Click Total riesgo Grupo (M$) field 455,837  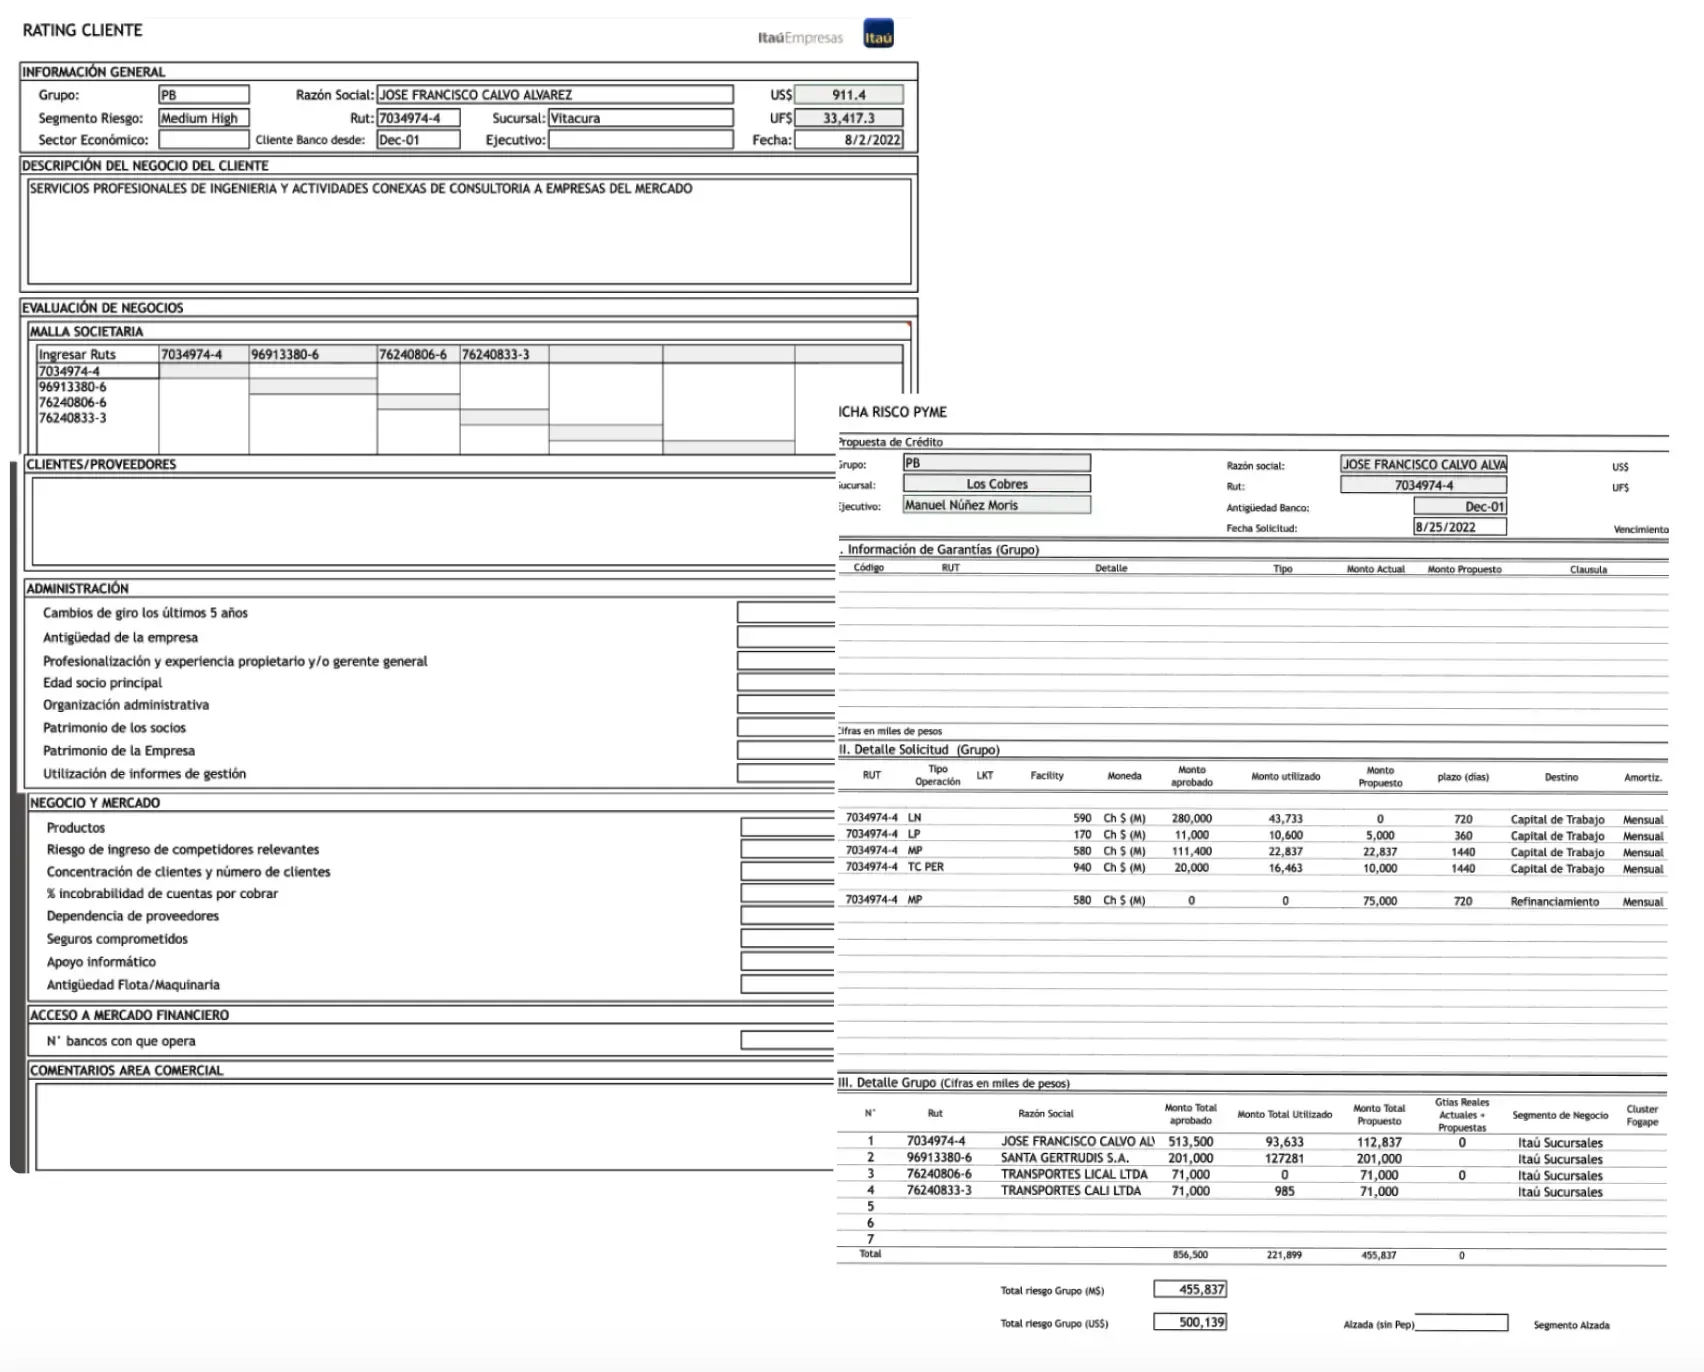coord(1190,1289)
